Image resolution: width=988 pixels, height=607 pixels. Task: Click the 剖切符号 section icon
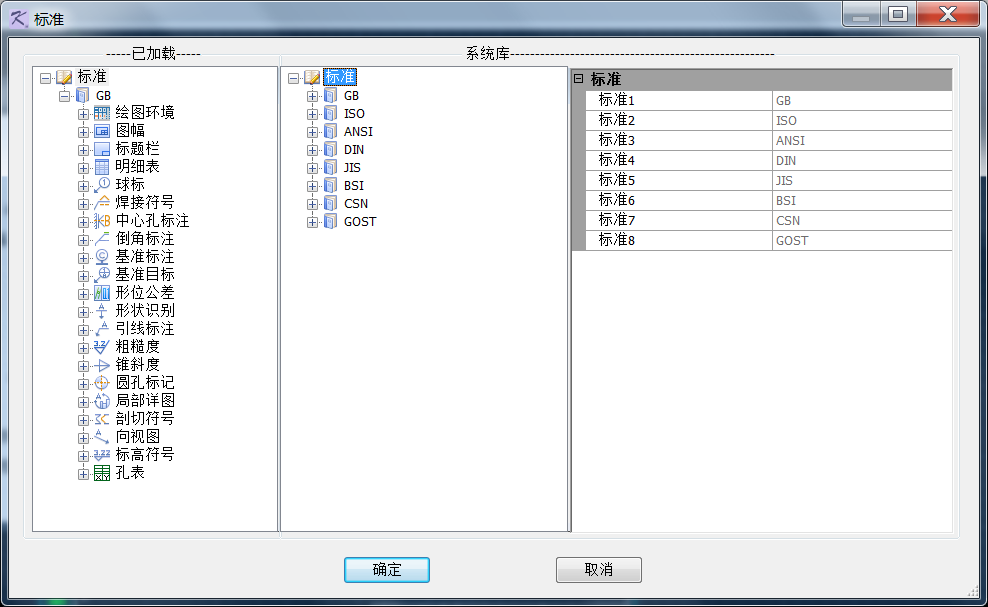point(101,419)
